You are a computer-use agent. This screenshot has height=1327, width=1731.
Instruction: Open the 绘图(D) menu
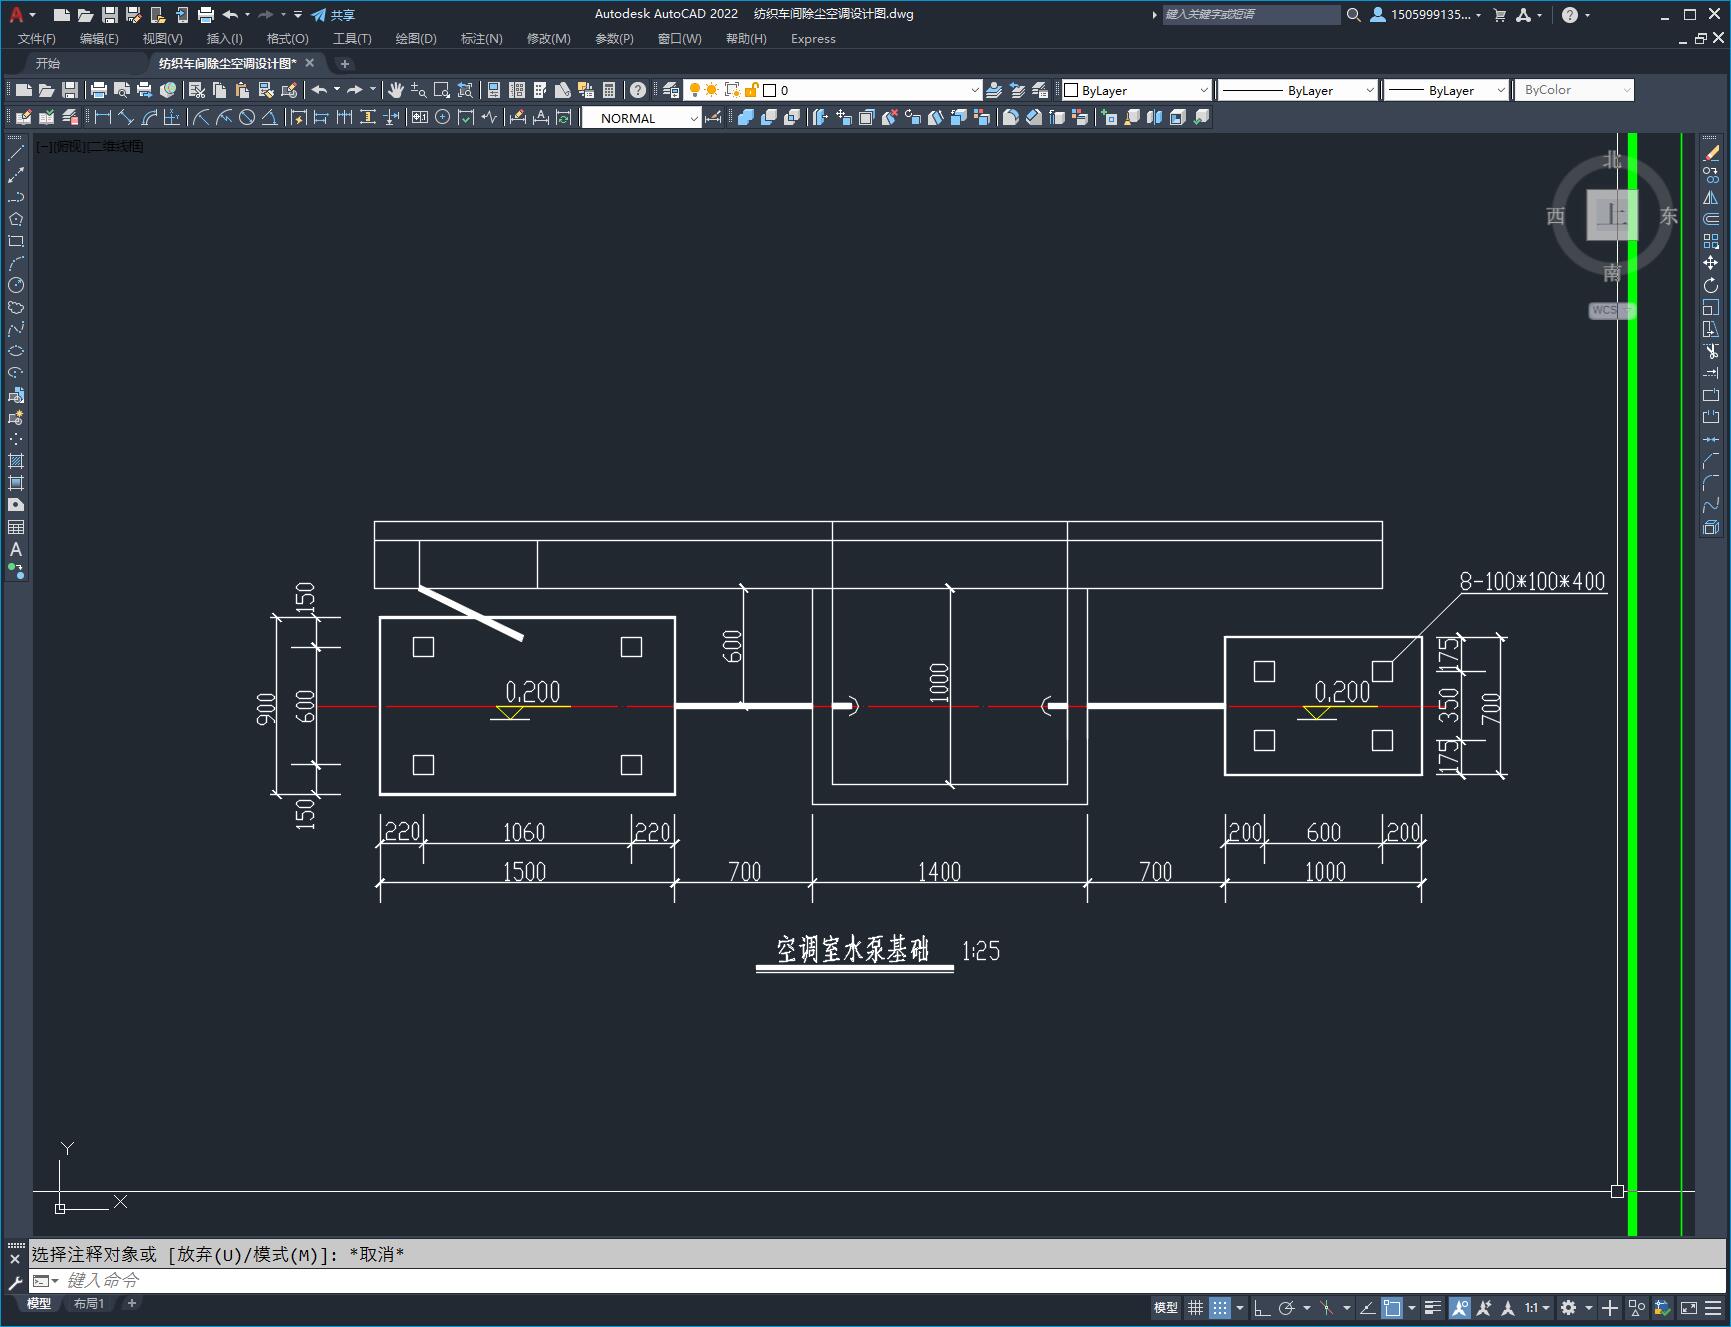tap(416, 39)
